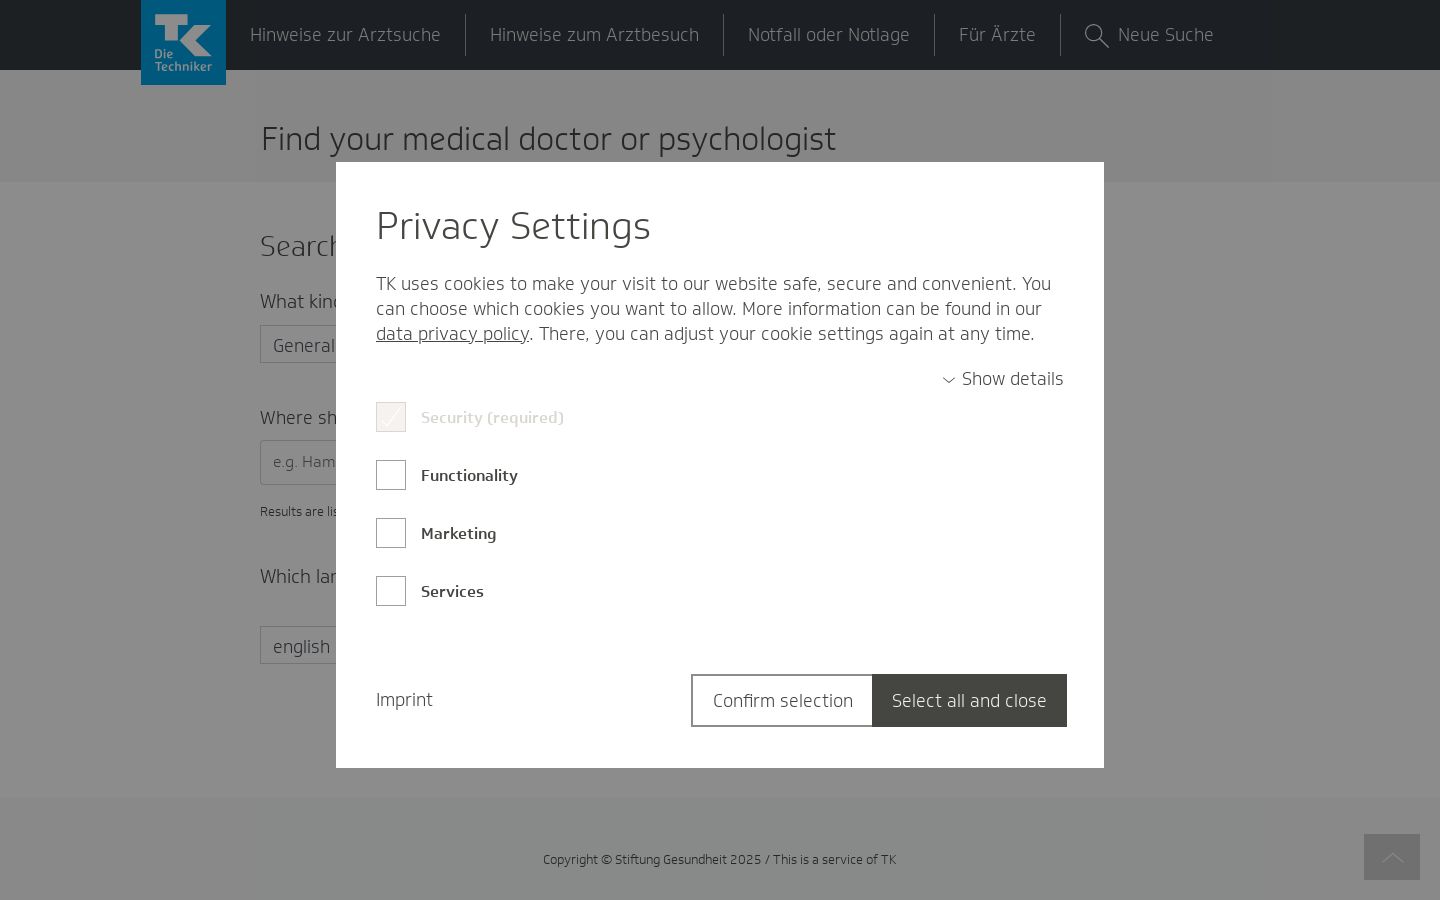Open the Imprint link
Viewport: 1440px width, 900px height.
pyautogui.click(x=404, y=700)
